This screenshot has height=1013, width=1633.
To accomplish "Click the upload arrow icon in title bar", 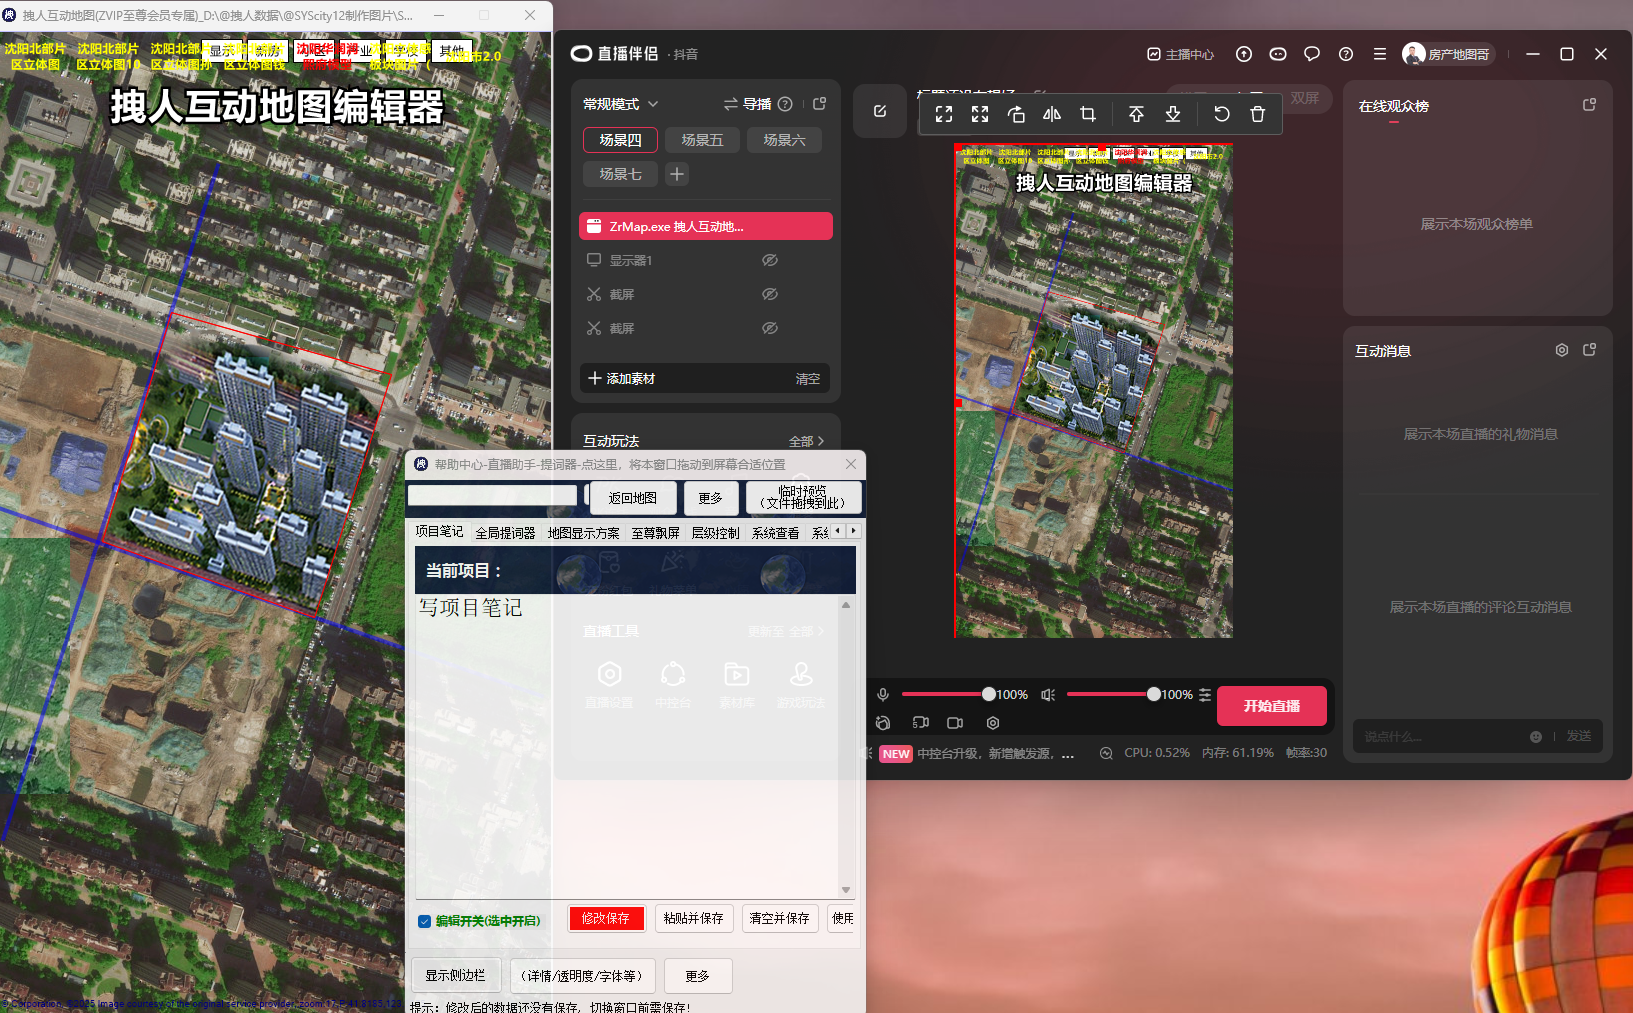I will (x=1244, y=54).
